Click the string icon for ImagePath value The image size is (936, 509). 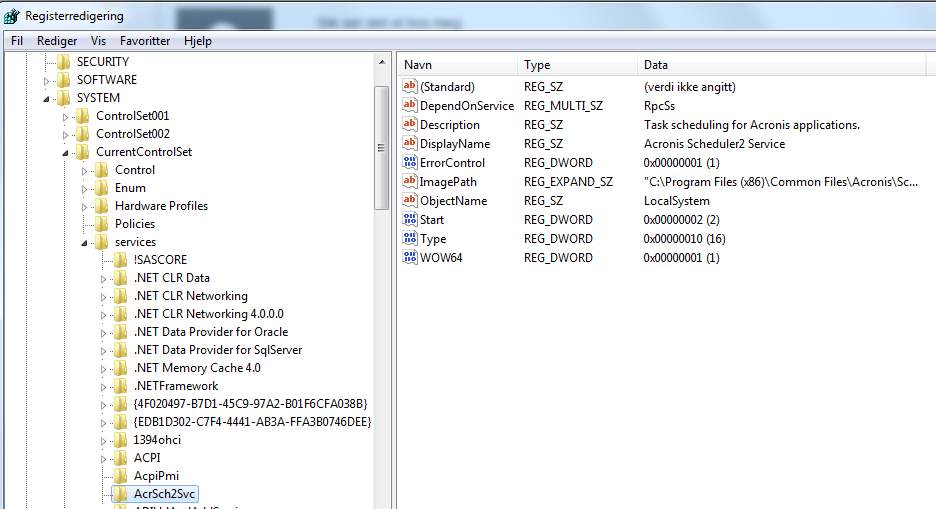(410, 181)
